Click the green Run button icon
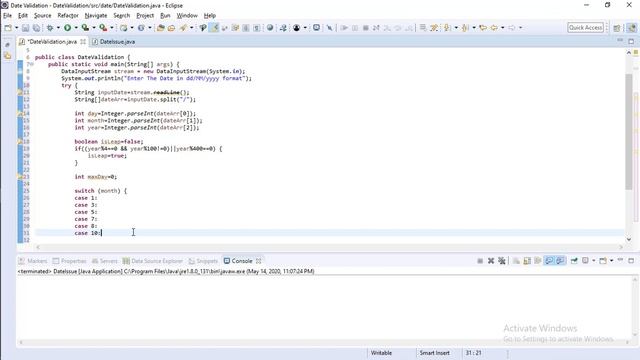 coord(67,28)
